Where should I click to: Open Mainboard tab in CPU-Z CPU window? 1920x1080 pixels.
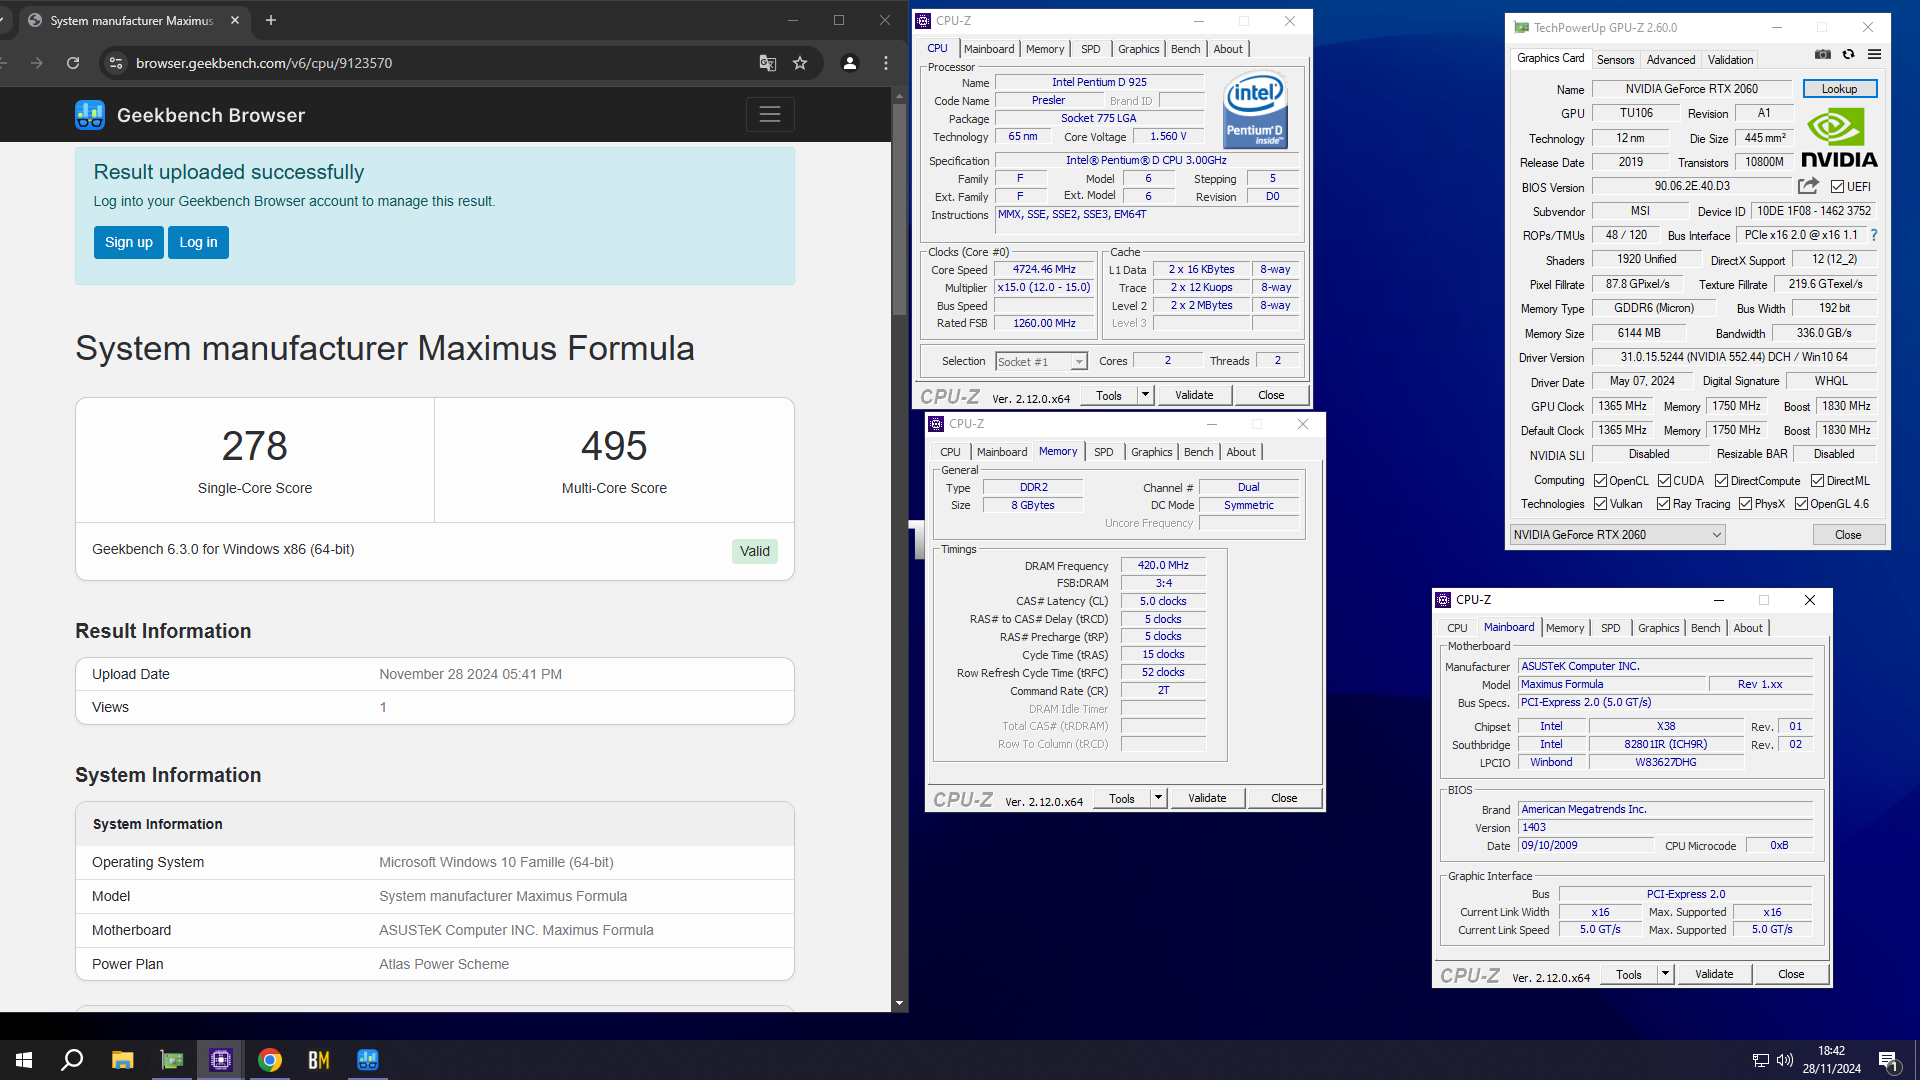coord(989,49)
